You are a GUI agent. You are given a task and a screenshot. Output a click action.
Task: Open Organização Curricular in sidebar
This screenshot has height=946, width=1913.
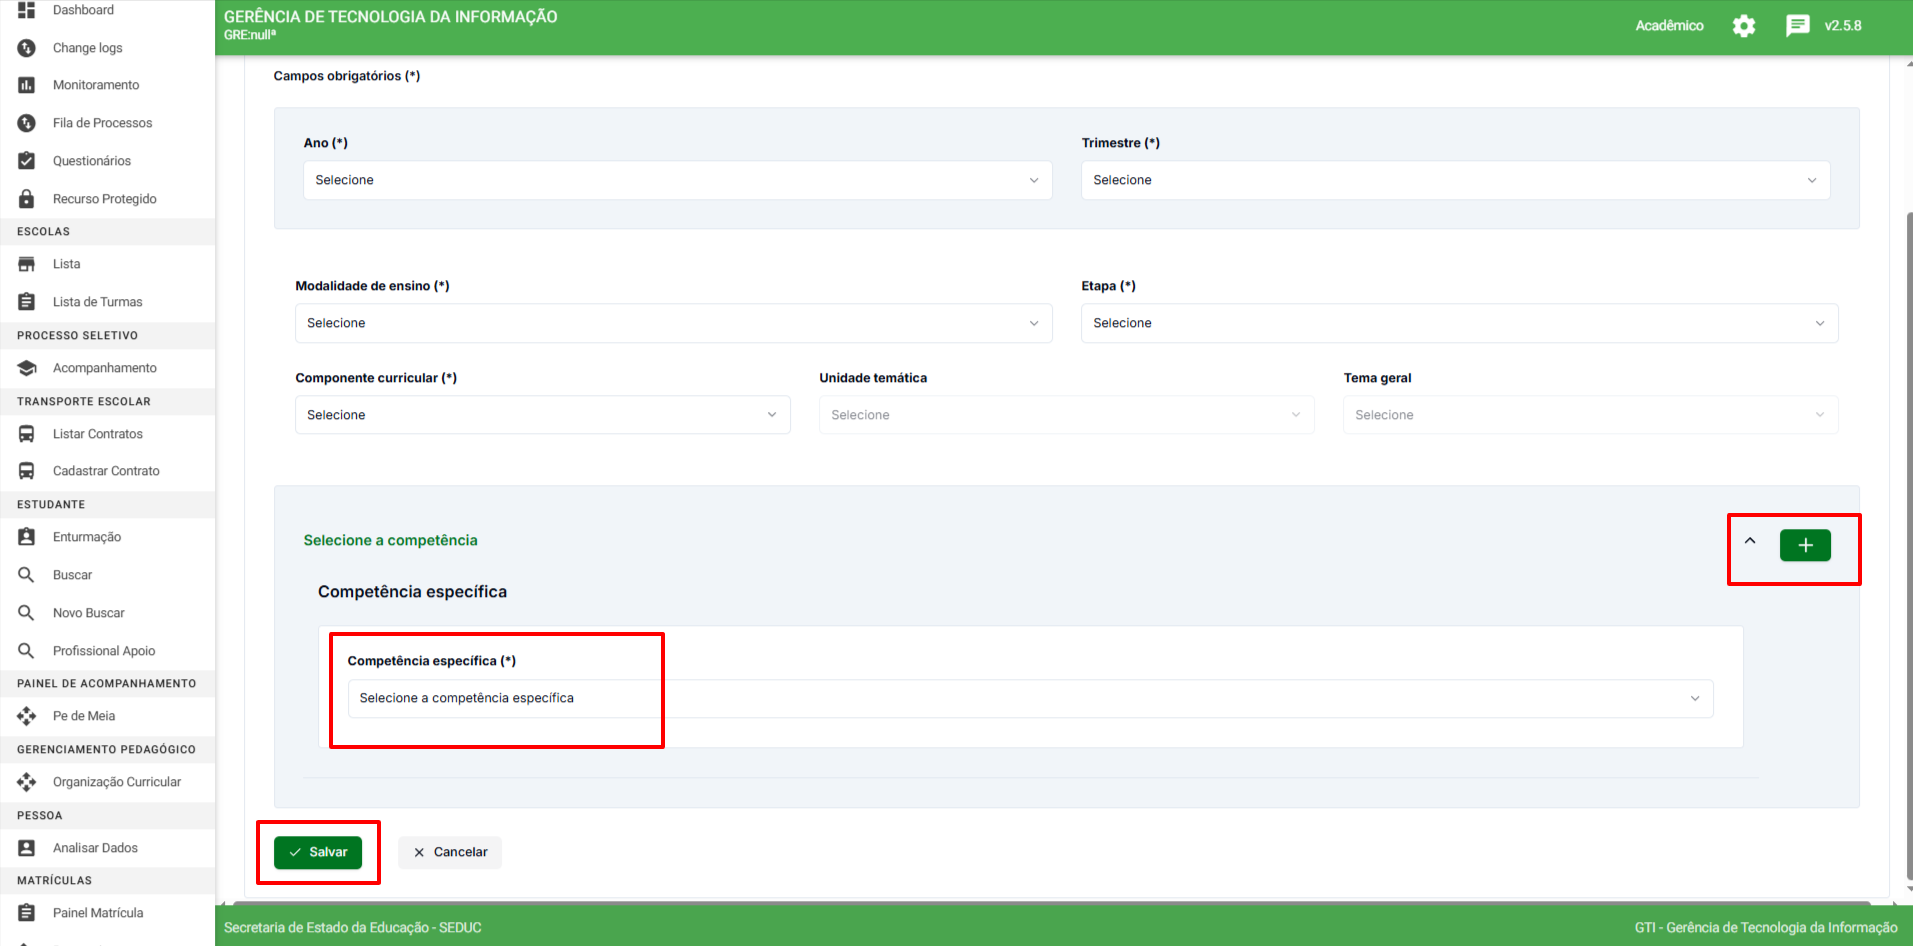coord(116,782)
